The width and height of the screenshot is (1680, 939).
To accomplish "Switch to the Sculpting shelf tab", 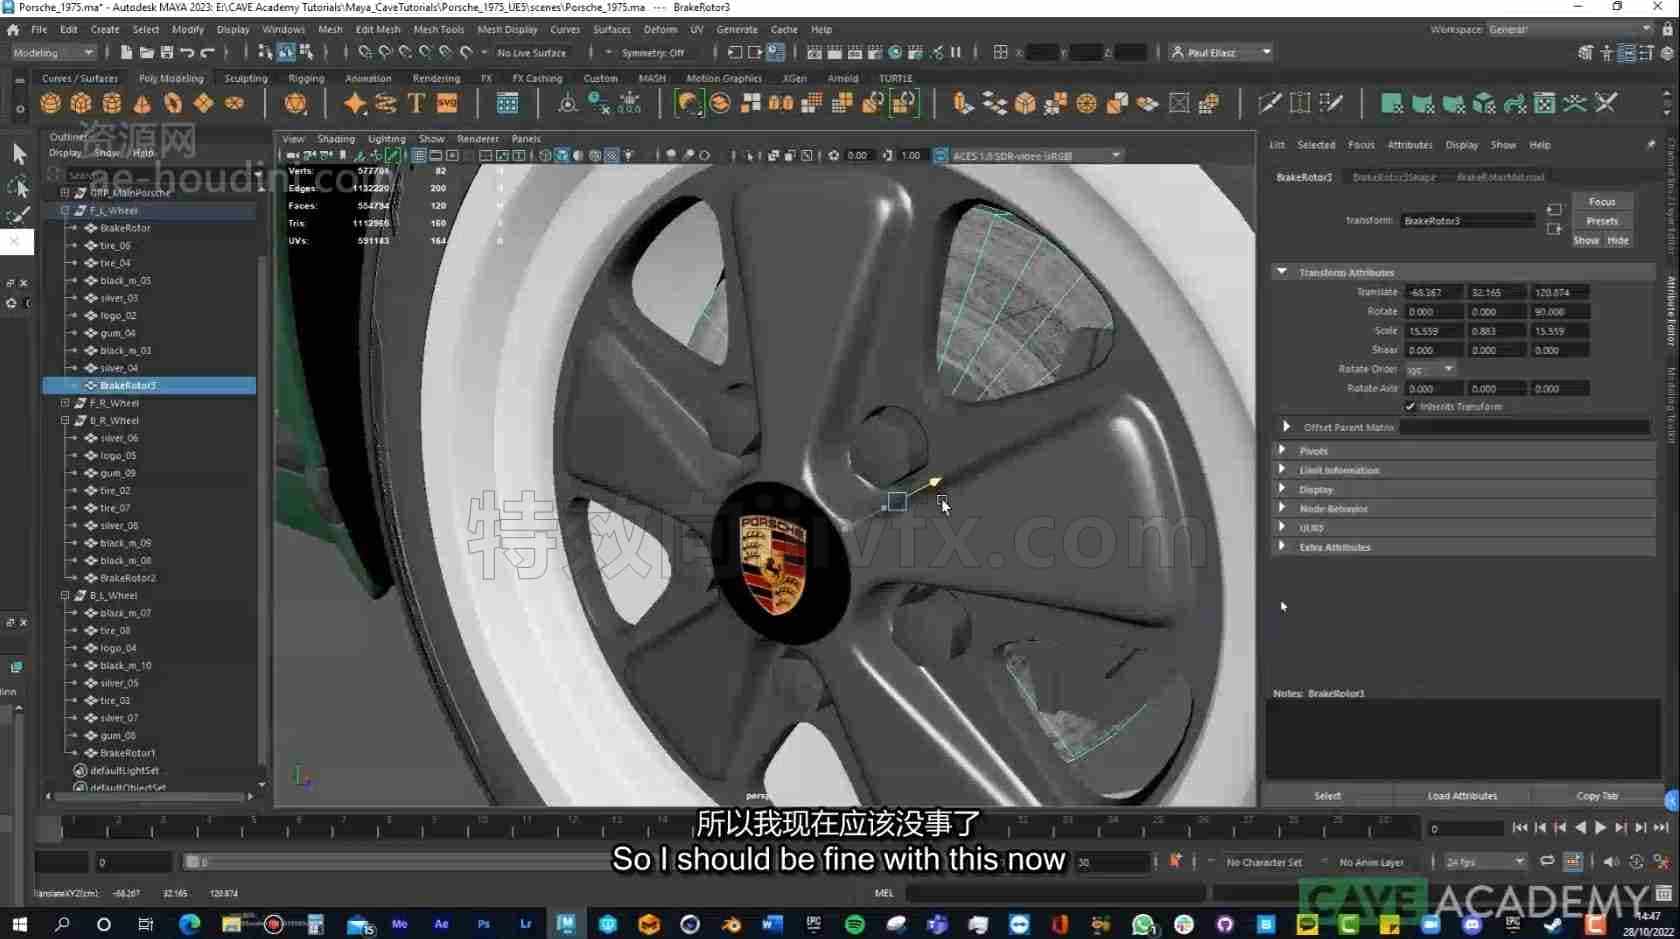I will pyautogui.click(x=246, y=78).
